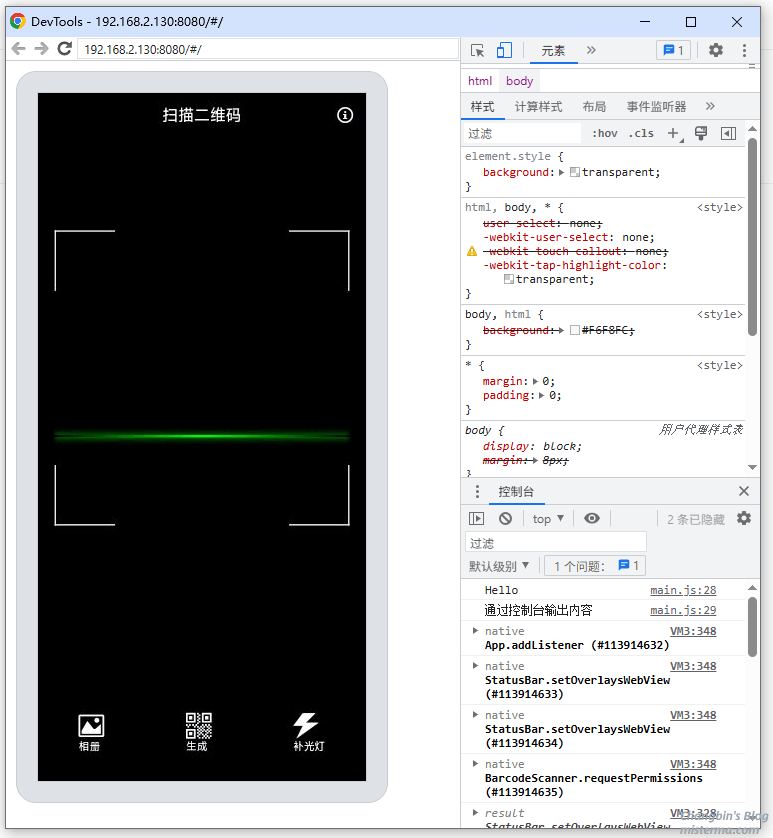The width and height of the screenshot is (773, 838).
Task: Activate the inspect element picker icon
Action: tap(477, 50)
